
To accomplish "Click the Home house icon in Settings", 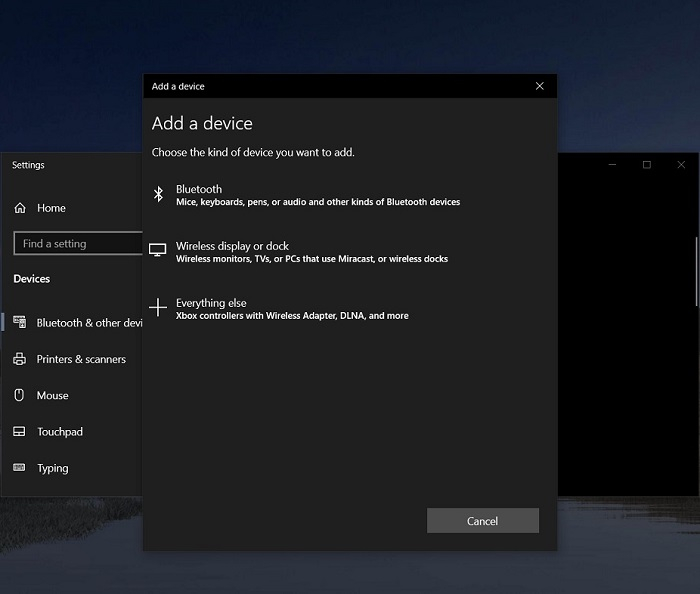I will (x=20, y=208).
